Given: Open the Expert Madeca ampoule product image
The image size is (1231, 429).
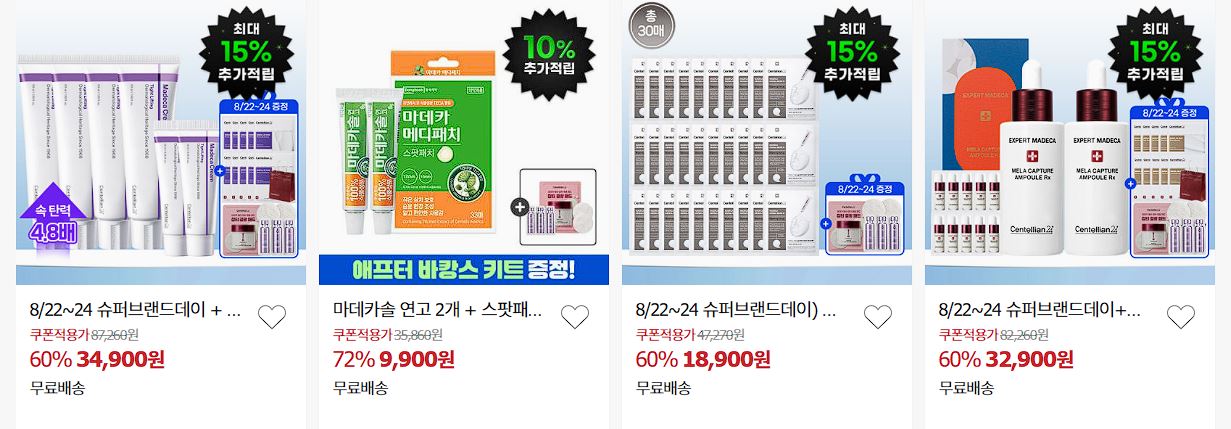Looking at the screenshot, I should pyautogui.click(x=1069, y=142).
